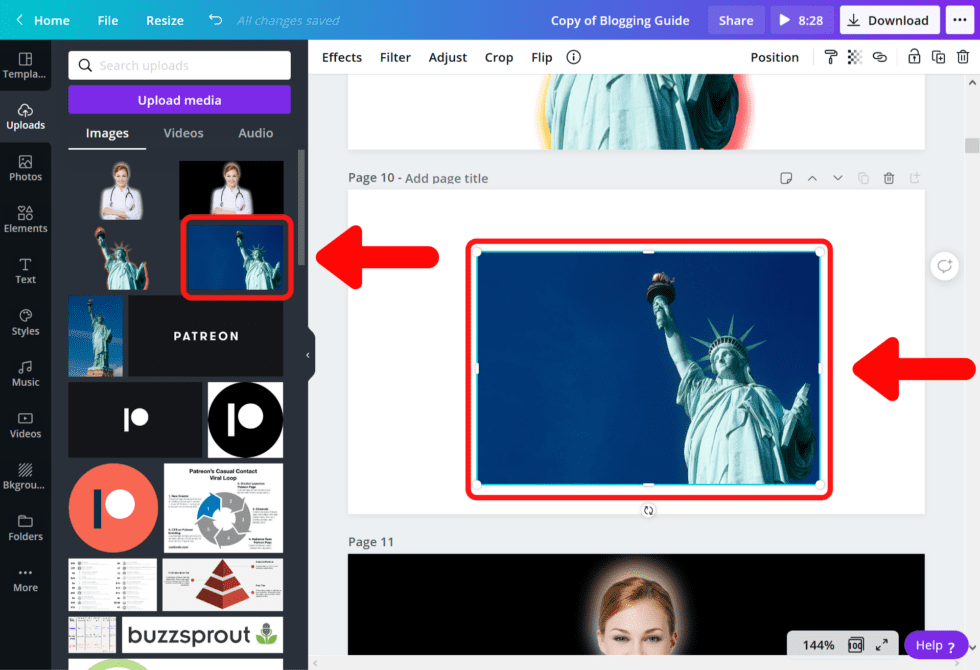Open the Elements sidebar panel

pos(25,219)
